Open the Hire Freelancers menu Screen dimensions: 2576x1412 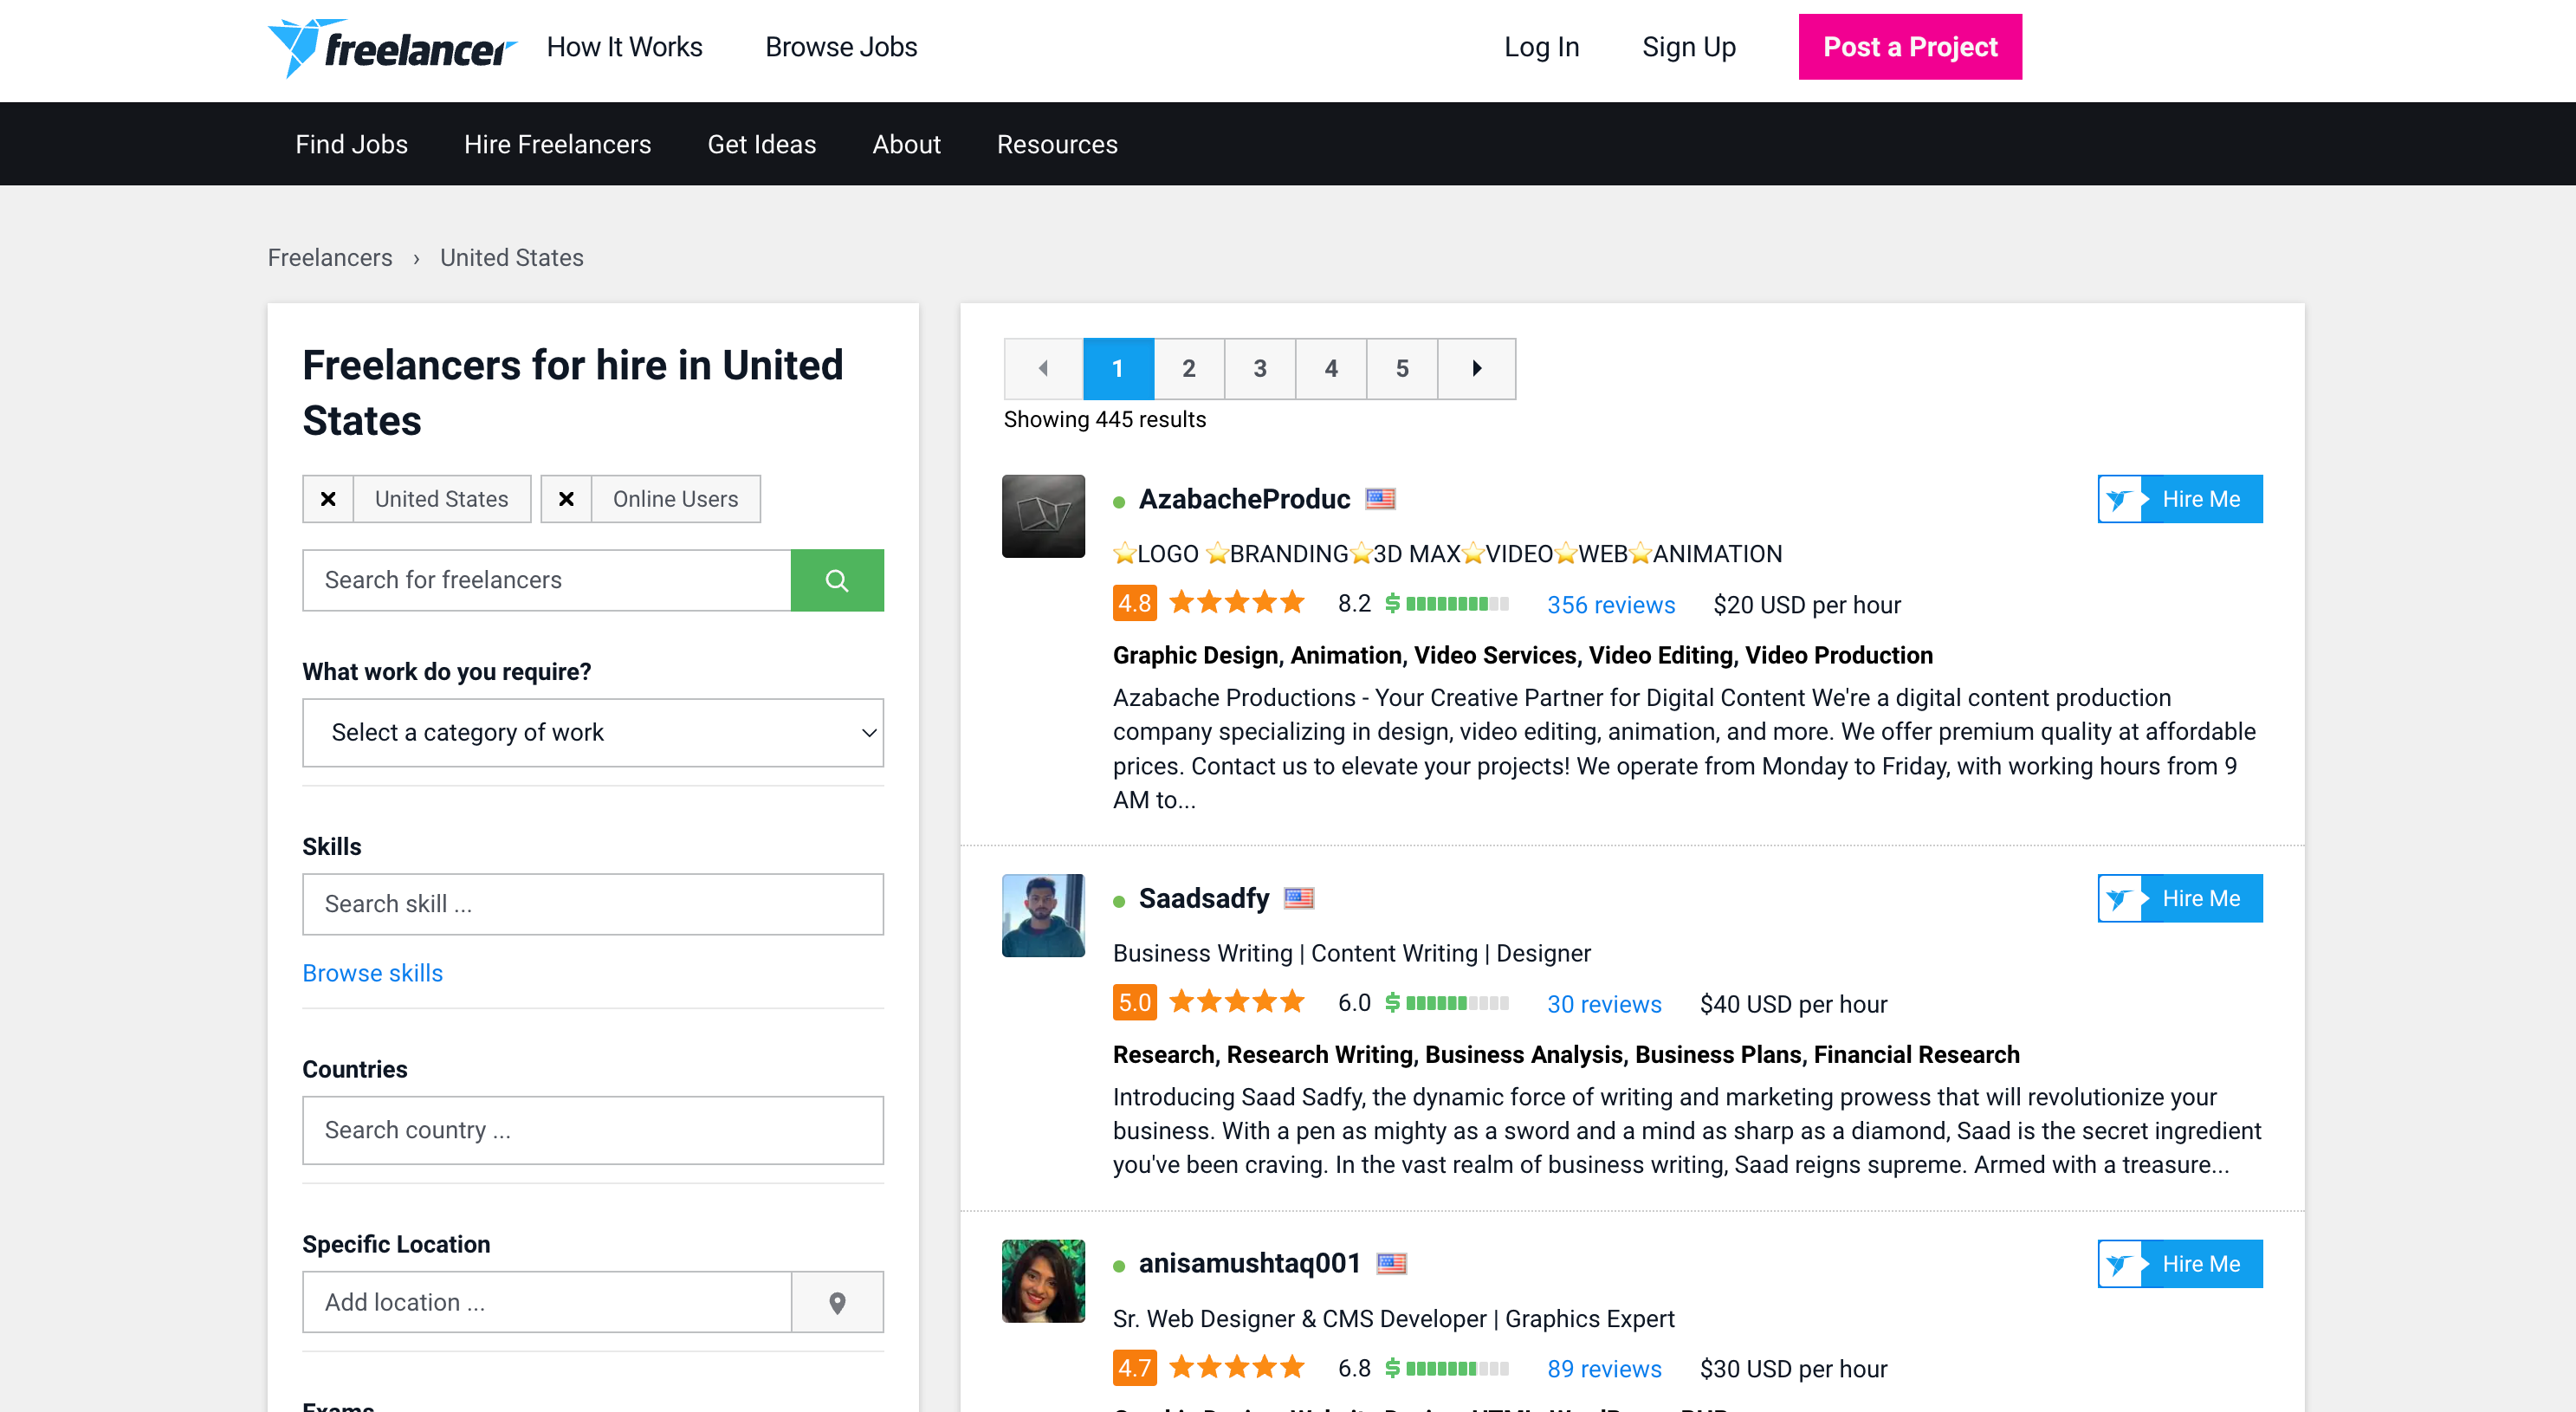(557, 144)
